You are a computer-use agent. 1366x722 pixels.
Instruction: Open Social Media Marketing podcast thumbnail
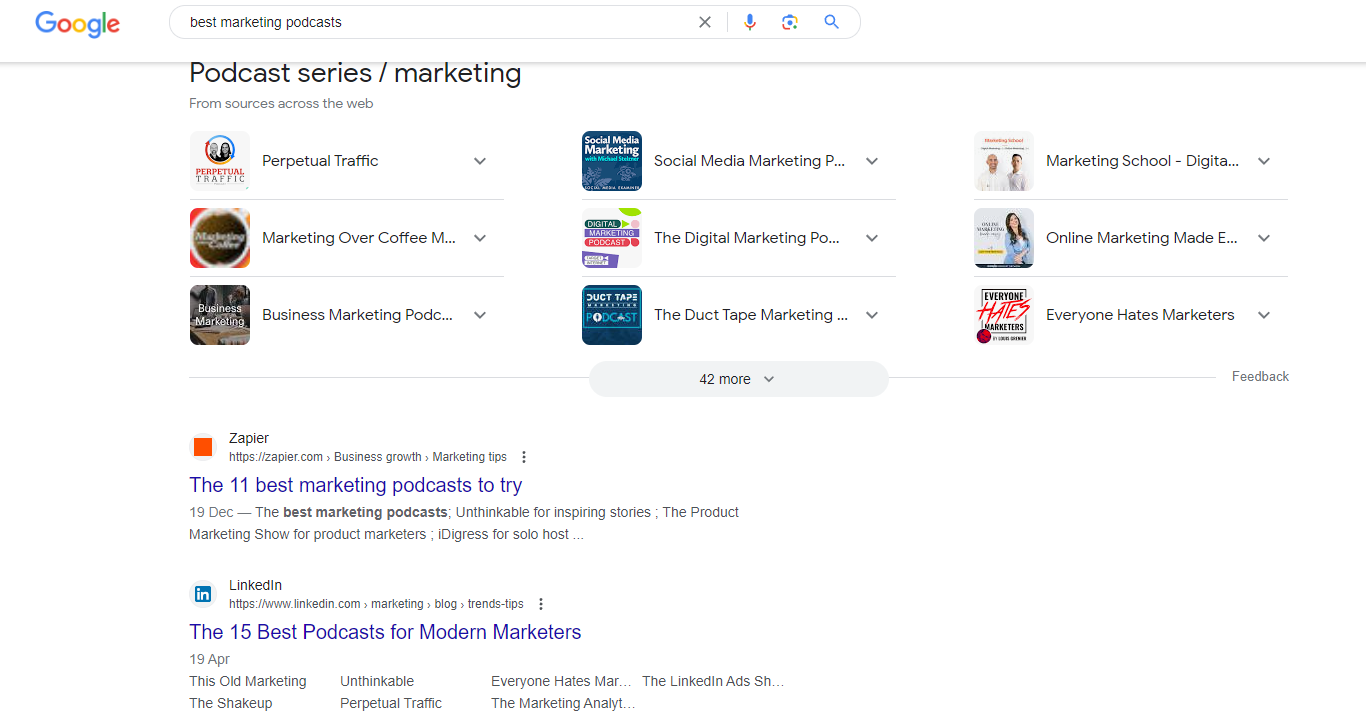click(612, 161)
